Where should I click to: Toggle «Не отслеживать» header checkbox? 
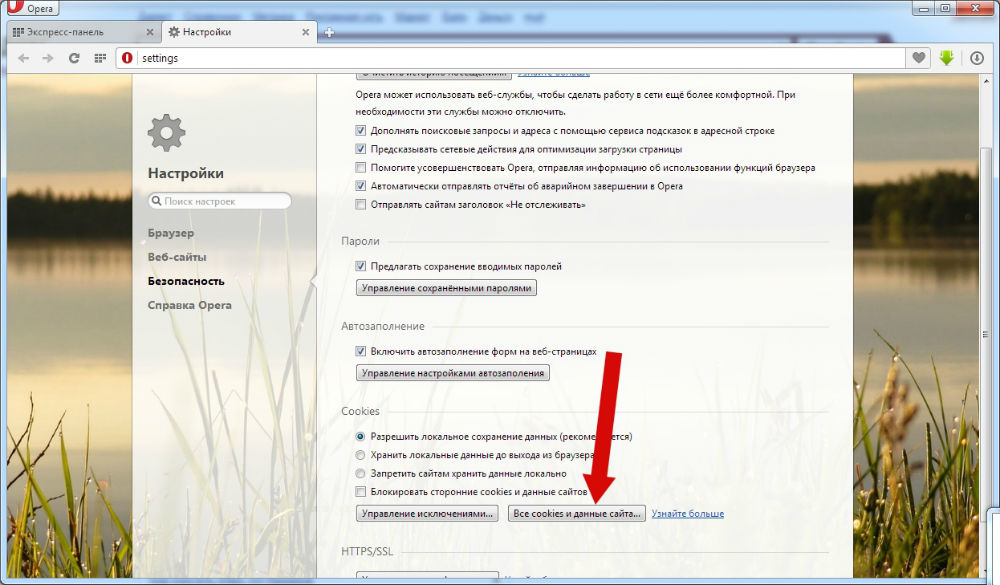[361, 205]
